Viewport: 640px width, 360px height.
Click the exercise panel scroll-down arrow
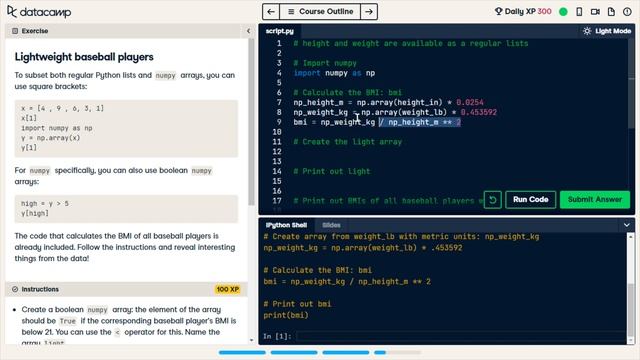point(251,340)
